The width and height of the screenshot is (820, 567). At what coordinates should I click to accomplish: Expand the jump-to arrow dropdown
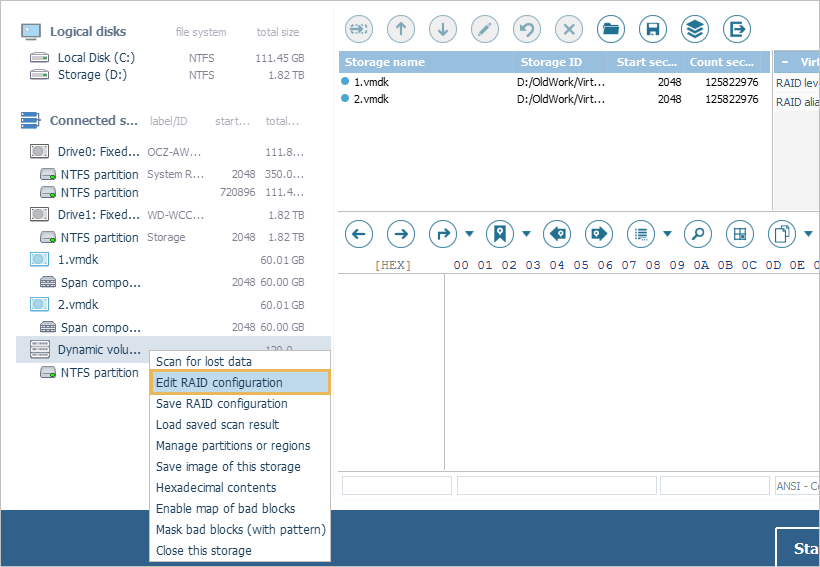pyautogui.click(x=469, y=235)
